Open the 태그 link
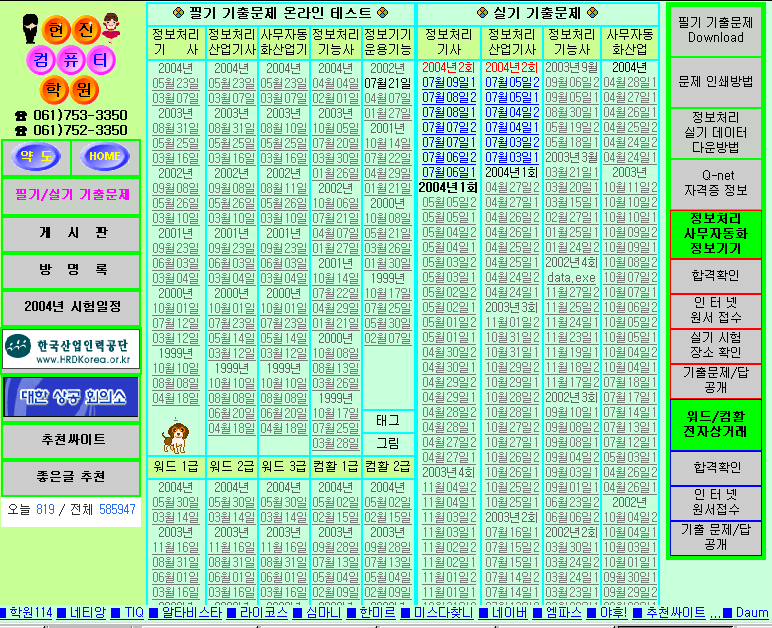 click(x=387, y=420)
